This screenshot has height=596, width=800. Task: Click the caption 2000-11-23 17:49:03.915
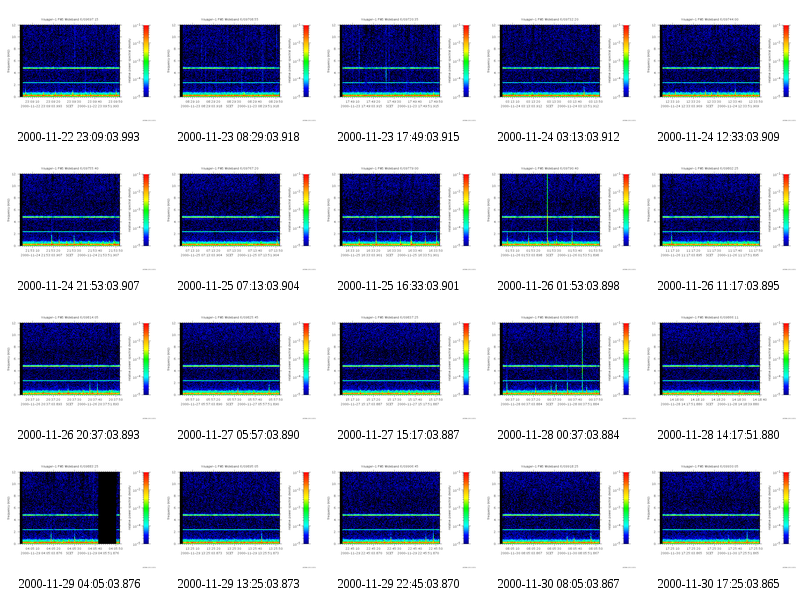[398, 137]
